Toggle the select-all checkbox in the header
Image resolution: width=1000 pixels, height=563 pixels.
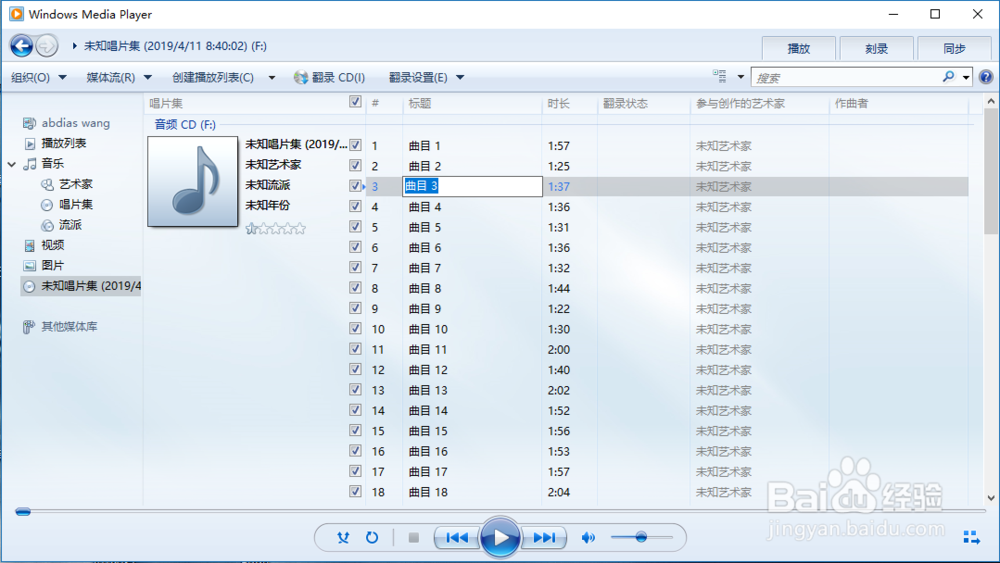point(355,101)
